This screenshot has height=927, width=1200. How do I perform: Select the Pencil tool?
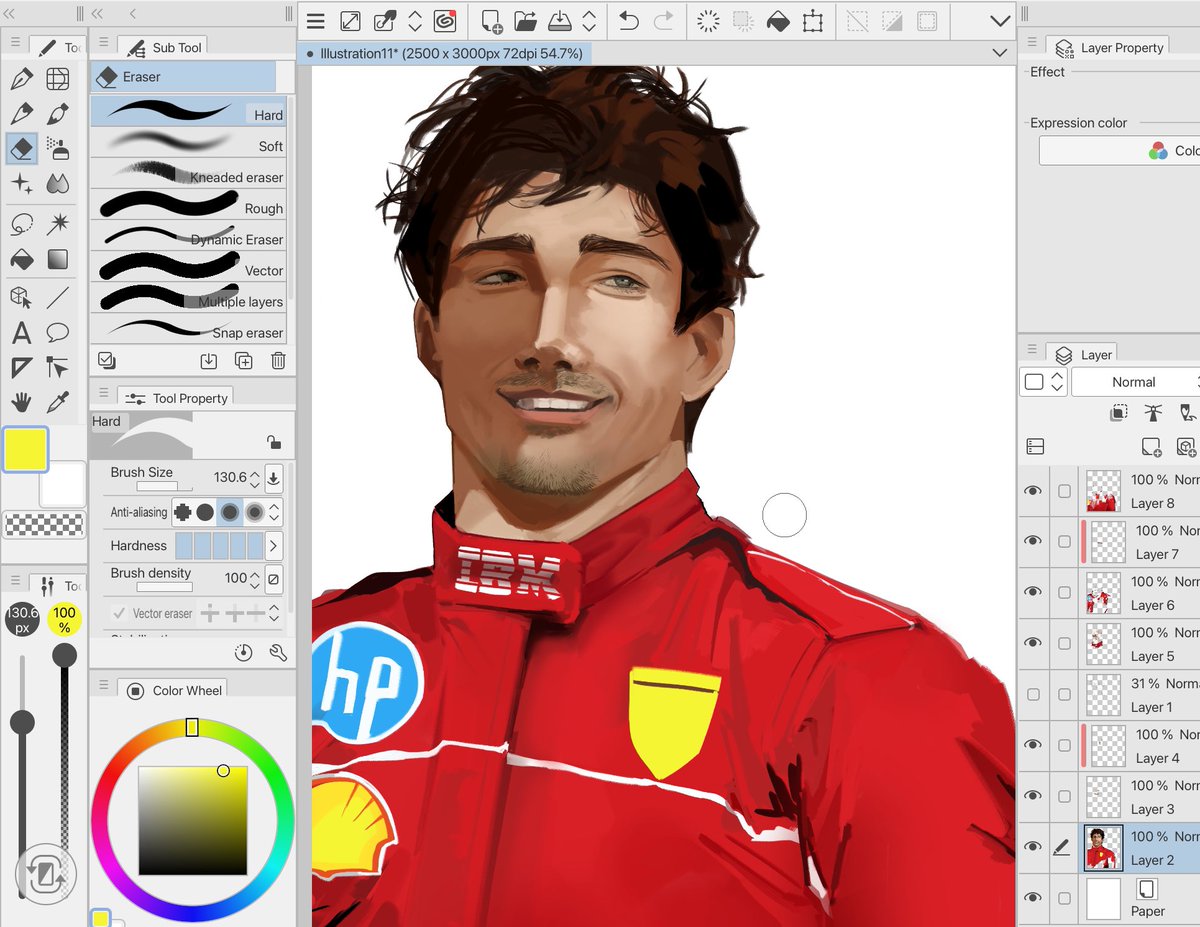[21, 113]
